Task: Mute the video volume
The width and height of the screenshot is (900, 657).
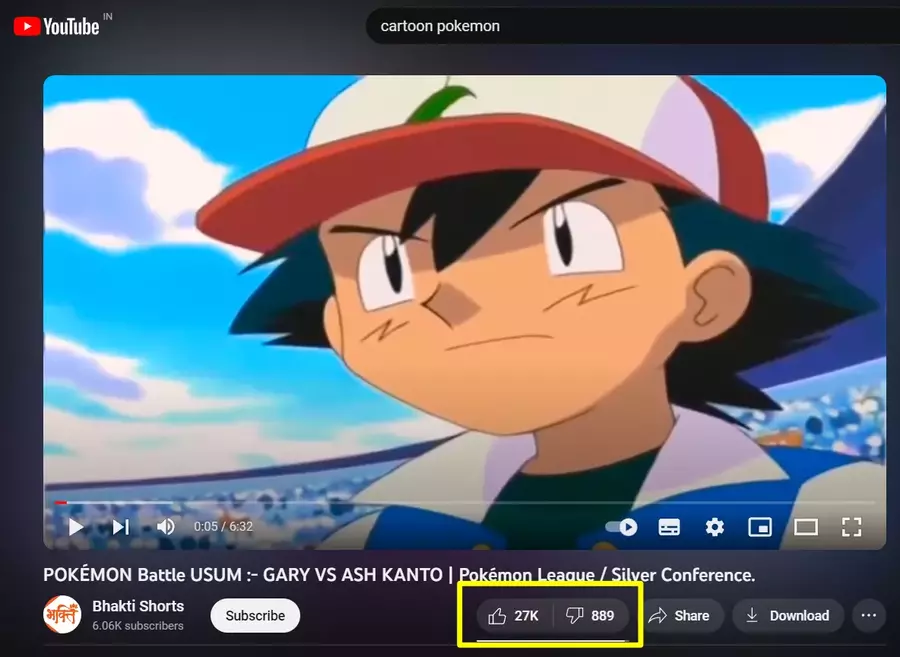Action: [165, 526]
